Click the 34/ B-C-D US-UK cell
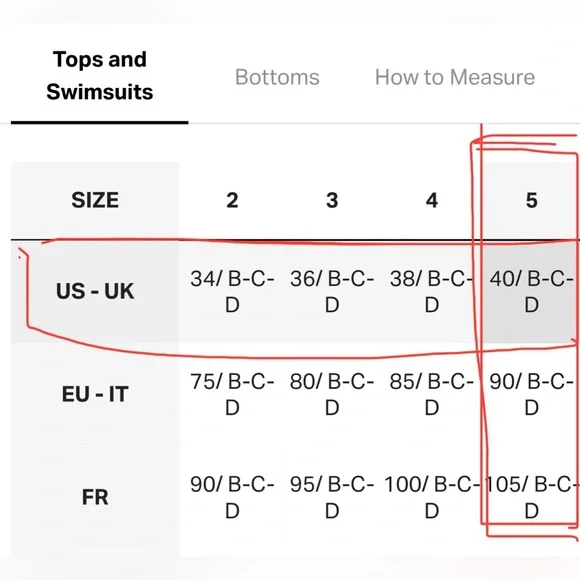580x580 pixels. click(x=232, y=291)
